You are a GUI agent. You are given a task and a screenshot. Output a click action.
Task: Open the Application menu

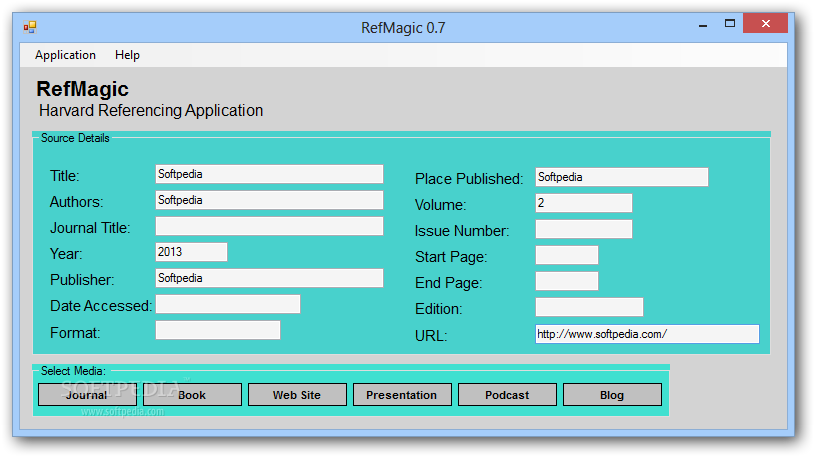point(65,55)
